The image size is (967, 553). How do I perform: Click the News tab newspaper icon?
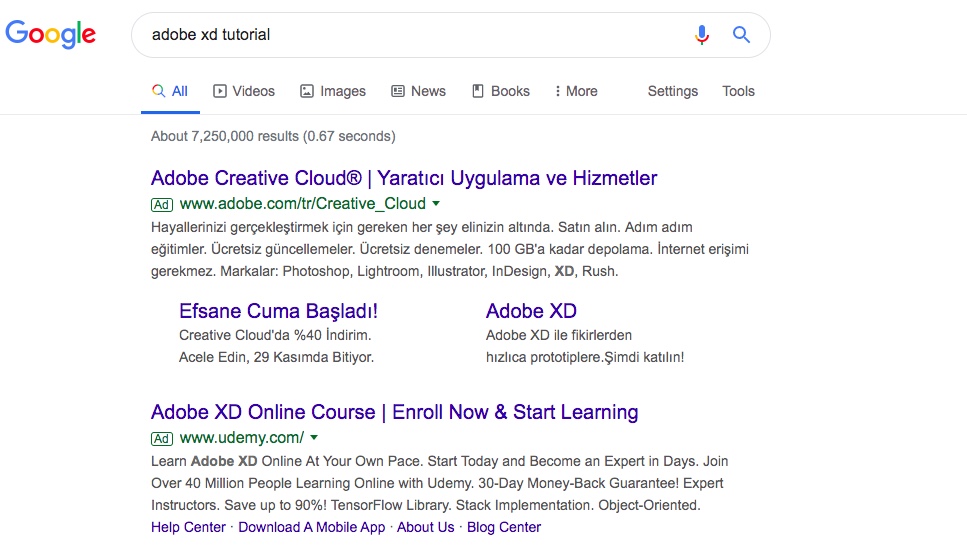pyautogui.click(x=398, y=91)
